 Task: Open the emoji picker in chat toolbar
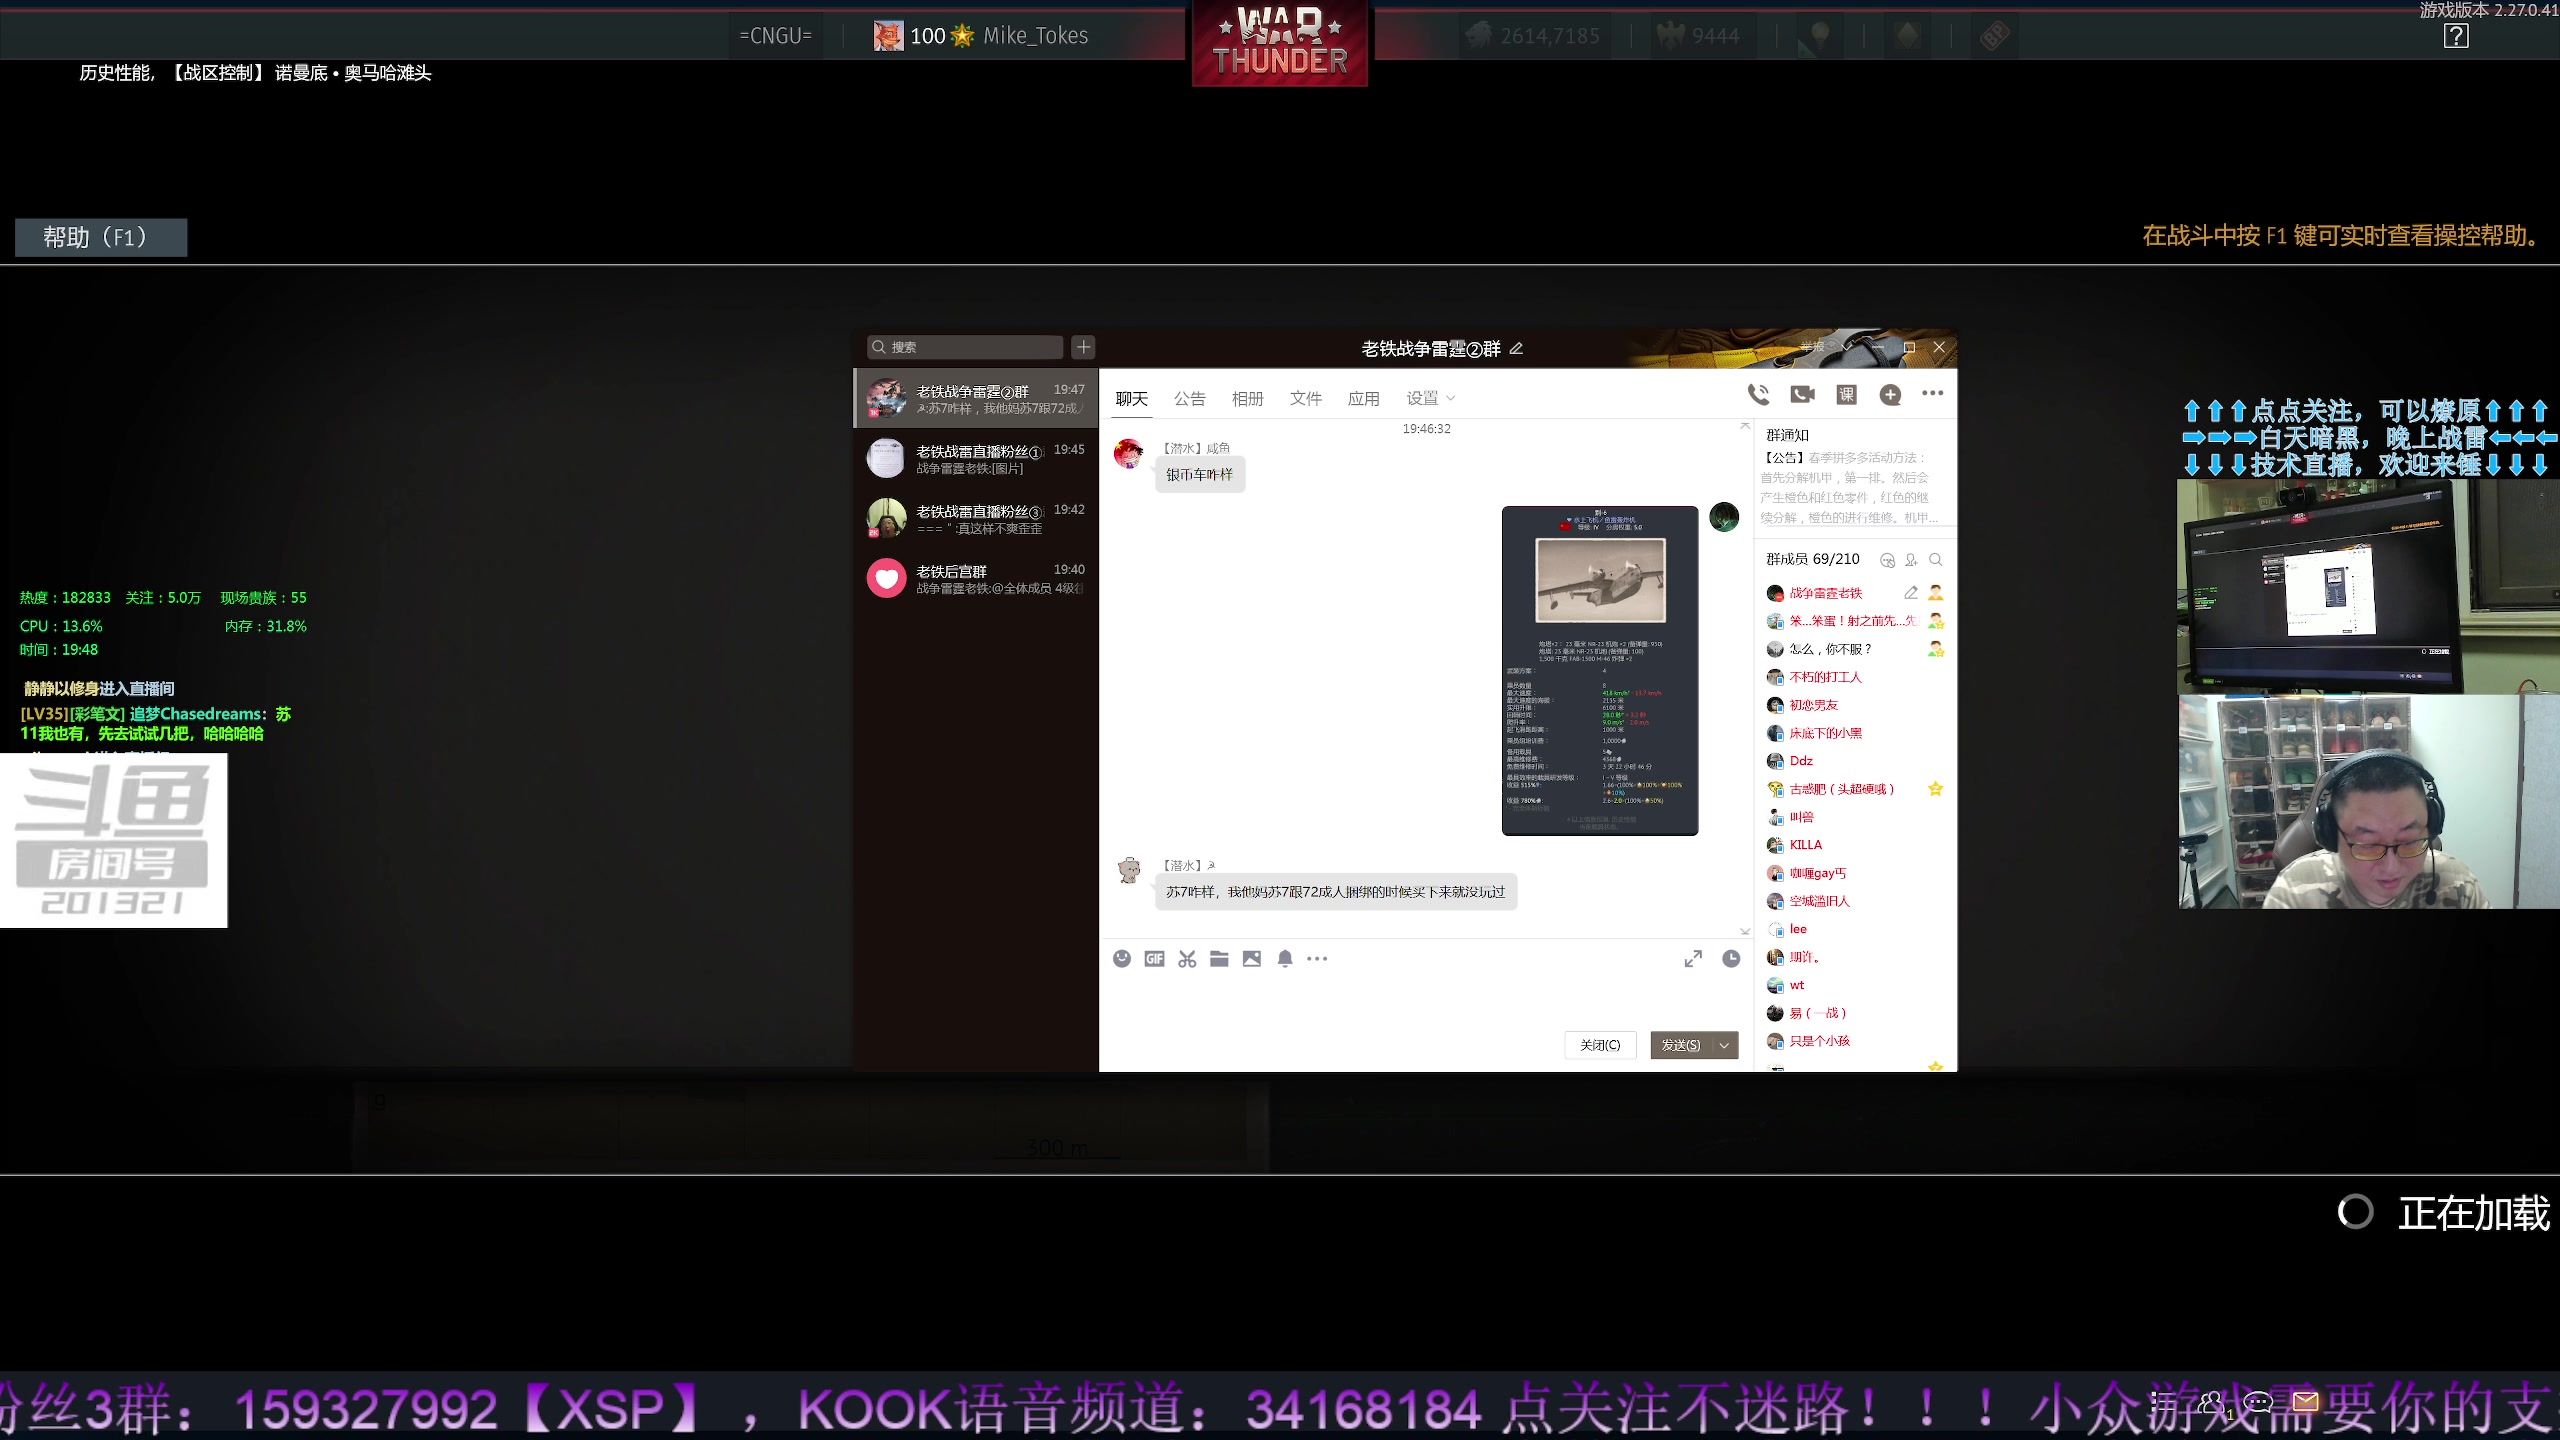click(1122, 958)
